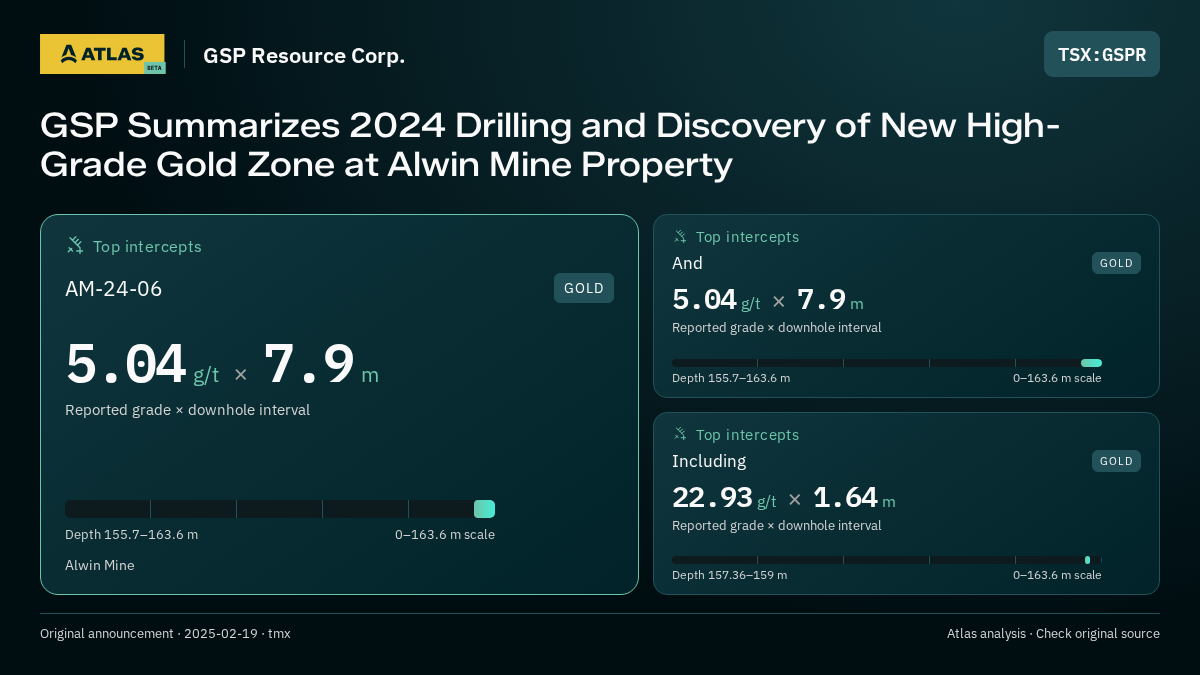Click the drill icon in the 'Including' card
This screenshot has height=675, width=1200.
680,434
